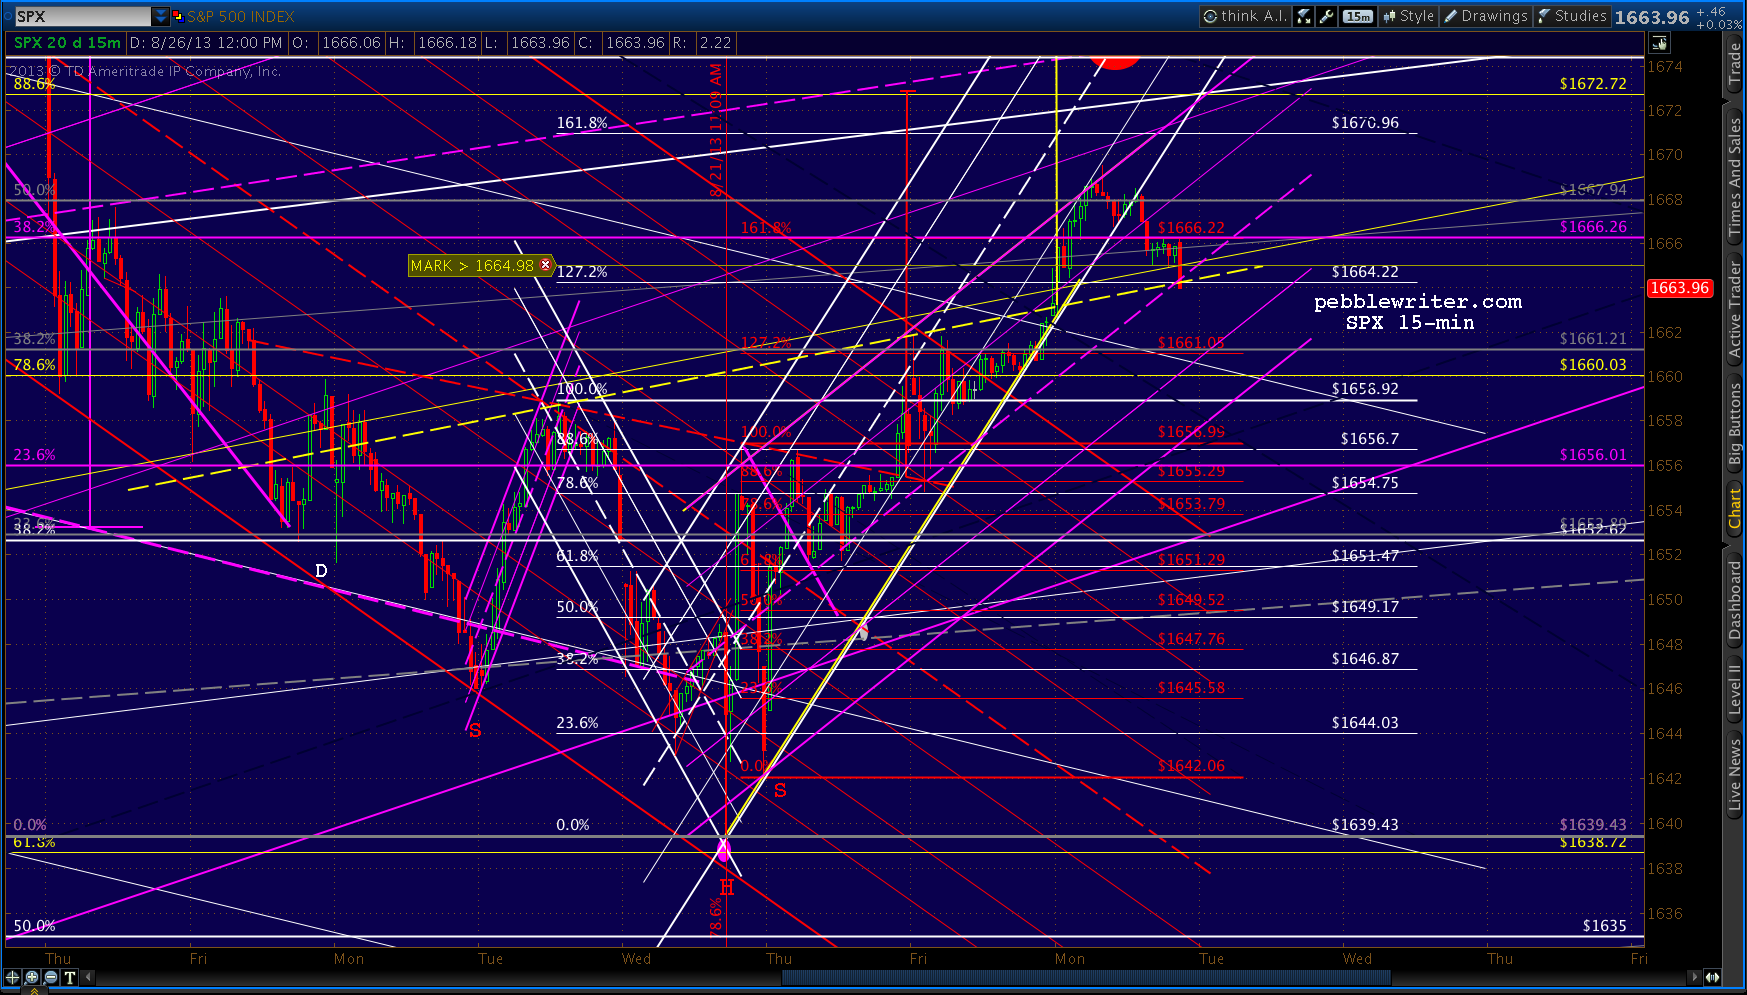Click the $1654.75 price label
This screenshot has height=995, width=1747.
tap(1365, 483)
